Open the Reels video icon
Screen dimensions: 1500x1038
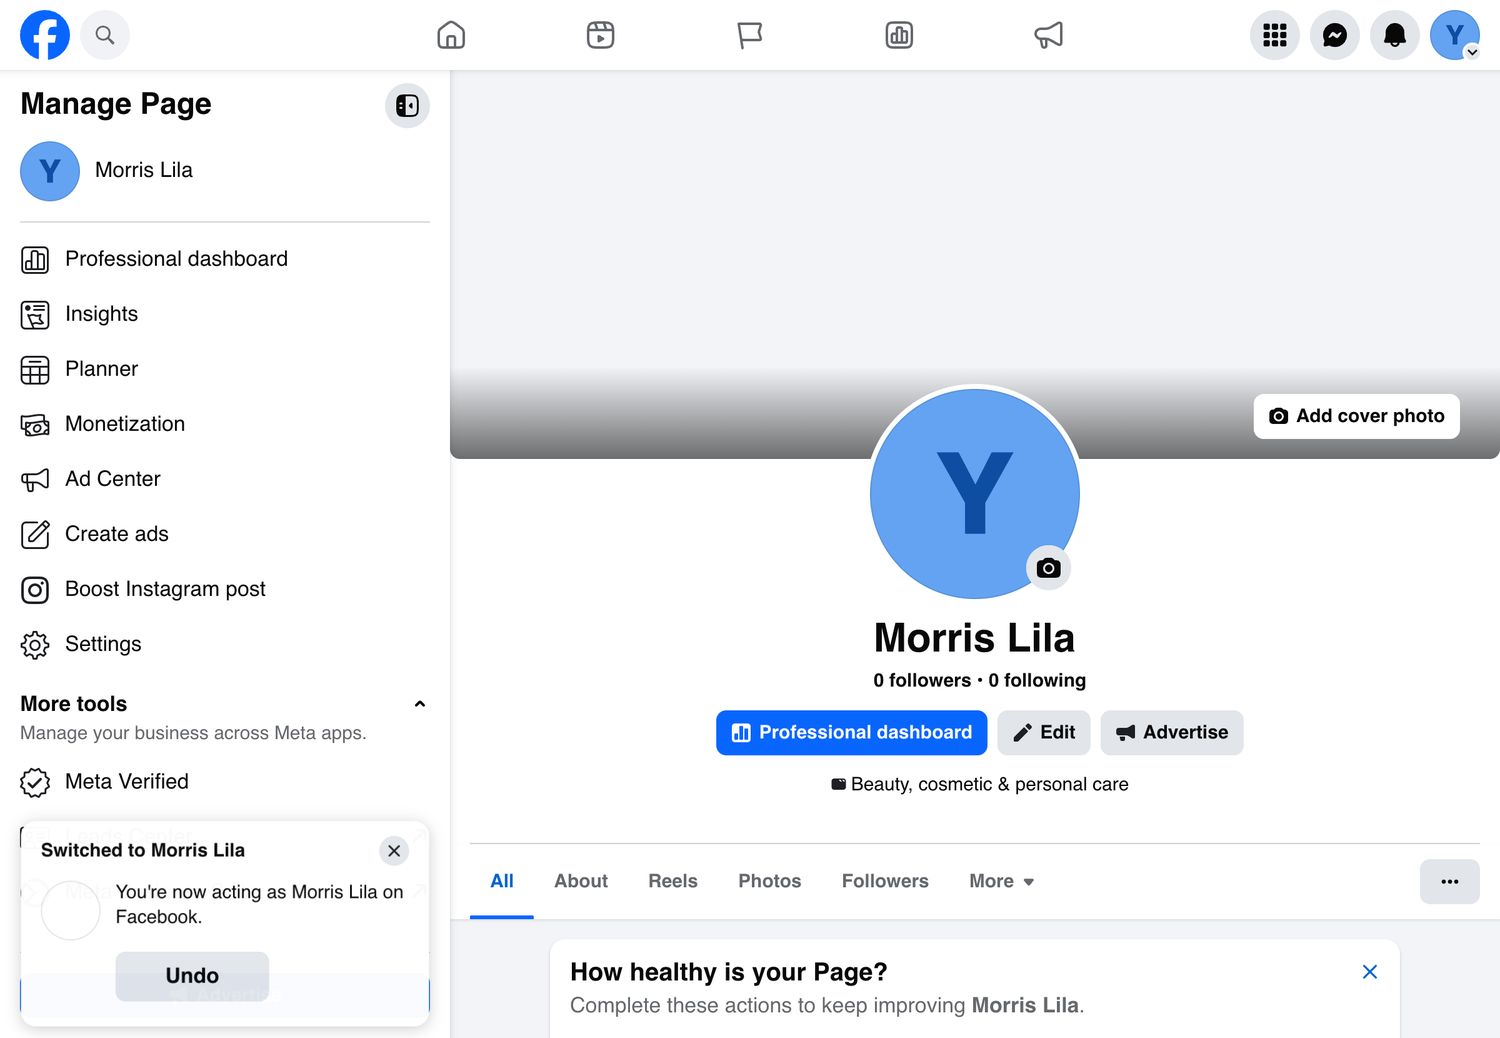coord(600,35)
